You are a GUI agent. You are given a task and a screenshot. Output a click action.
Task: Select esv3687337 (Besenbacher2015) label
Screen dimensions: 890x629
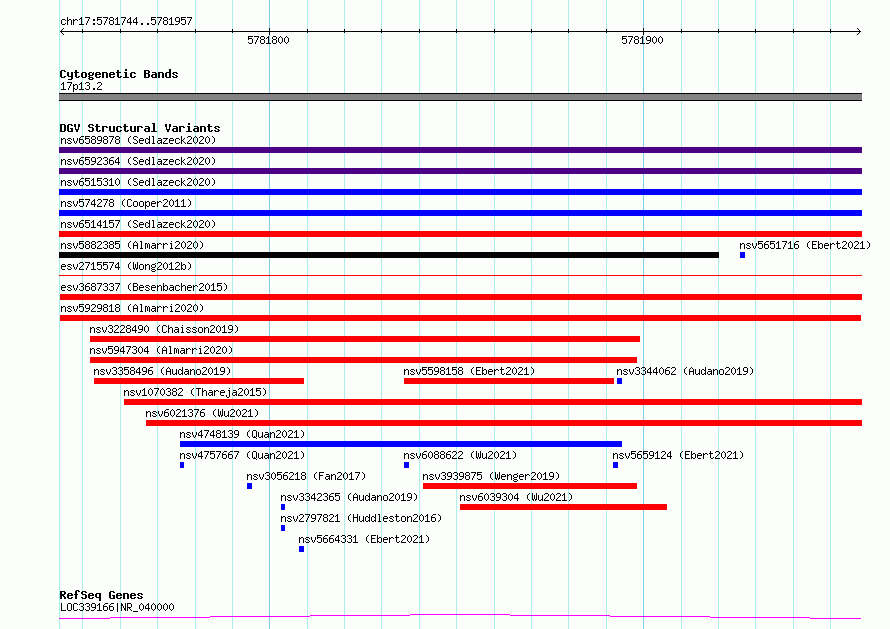144,287
